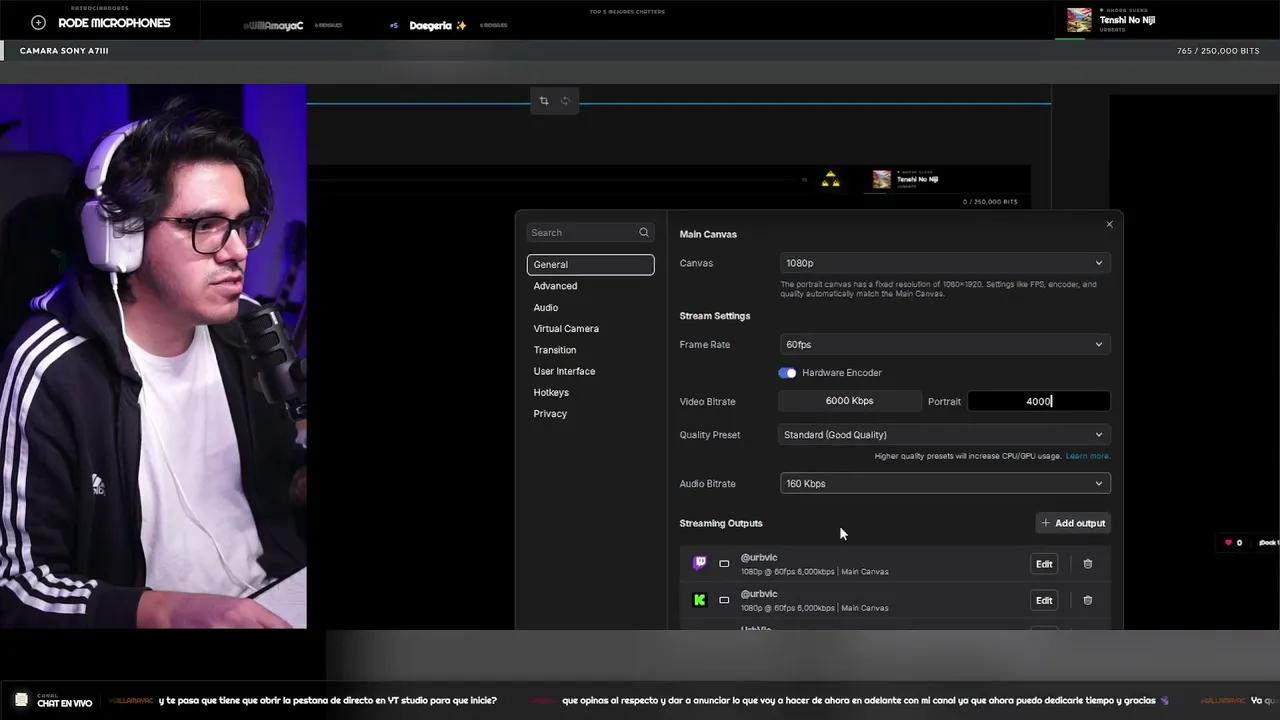1280x720 pixels.
Task: Select the General settings category
Action: (x=591, y=265)
